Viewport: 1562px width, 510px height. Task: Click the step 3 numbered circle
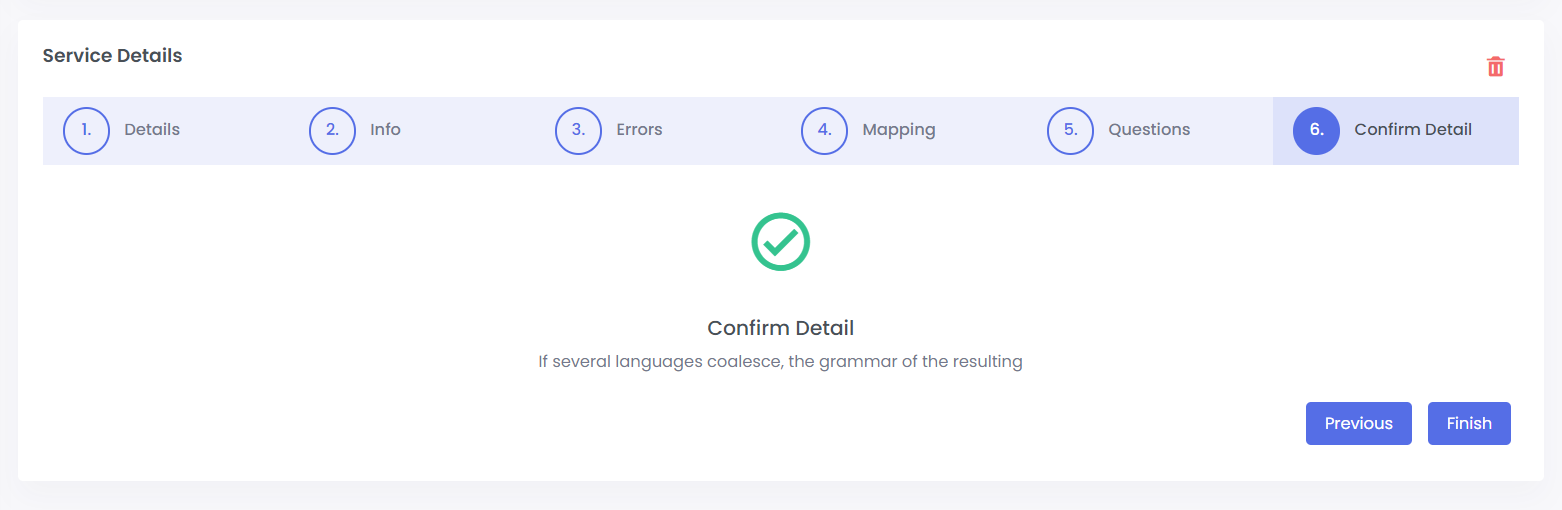point(578,130)
